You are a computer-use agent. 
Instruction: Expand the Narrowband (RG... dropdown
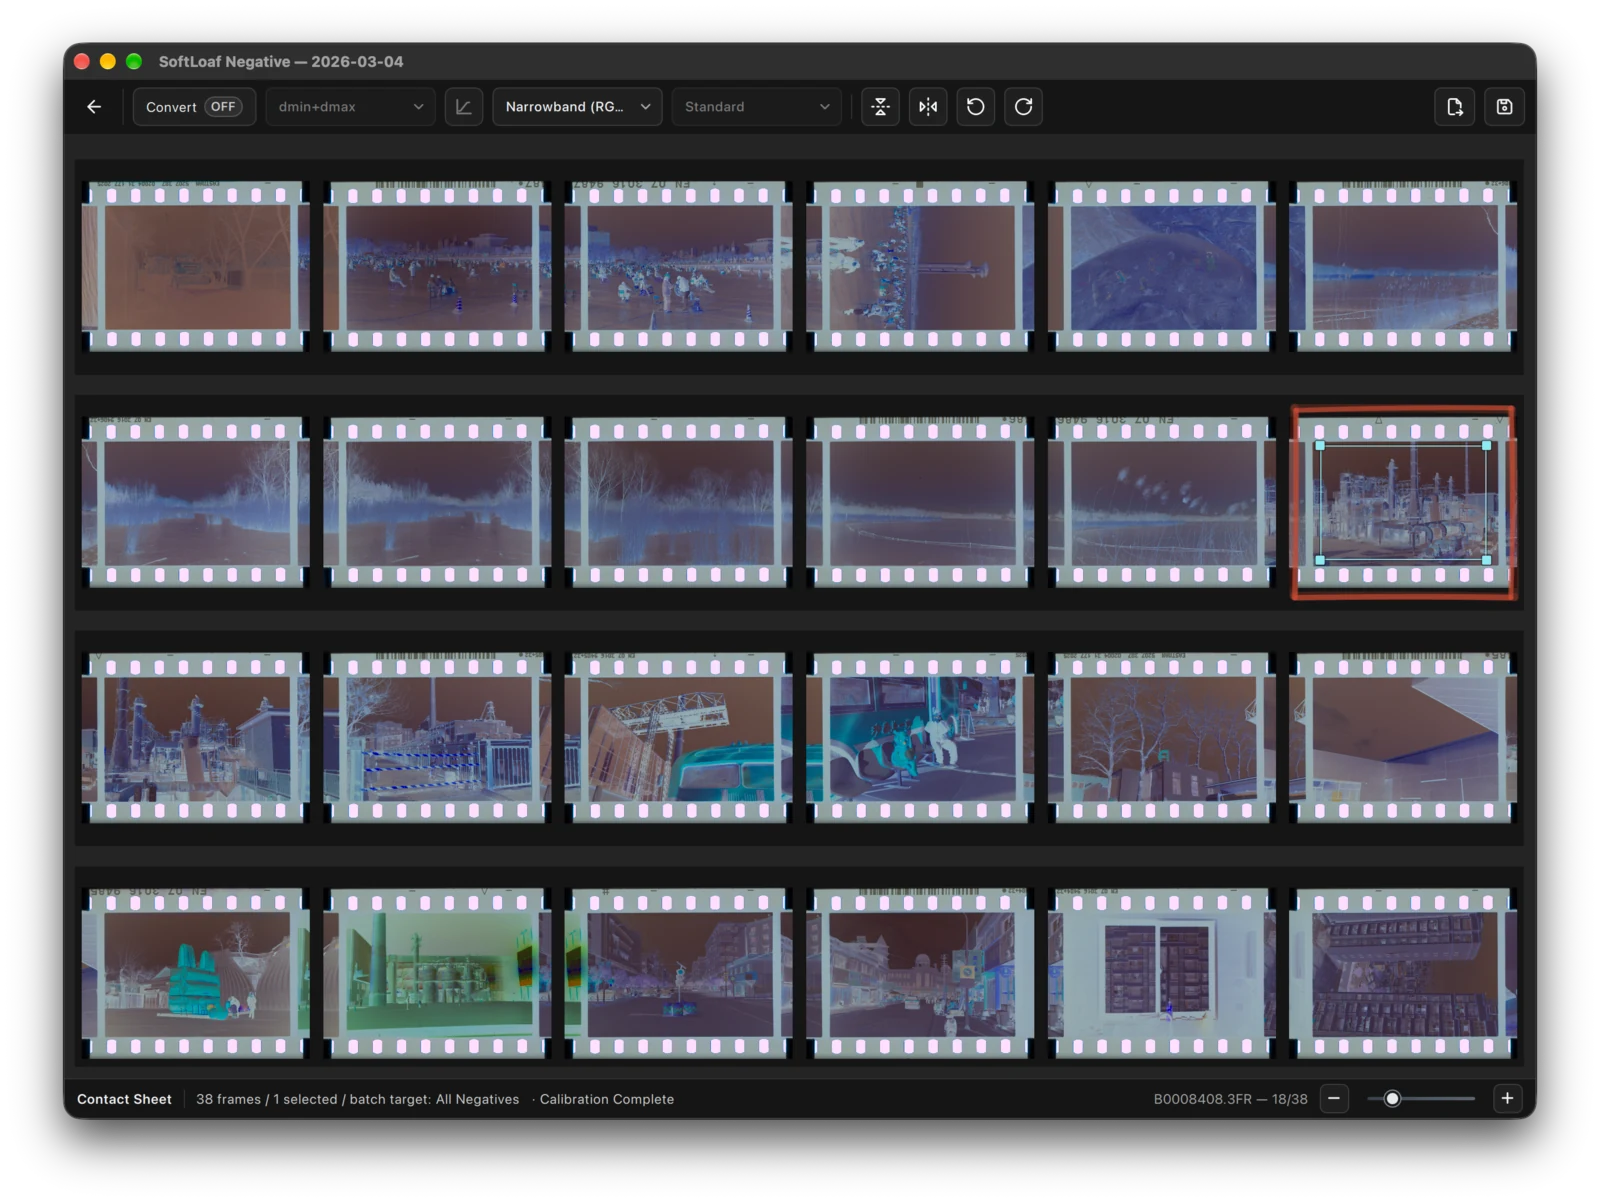[577, 107]
